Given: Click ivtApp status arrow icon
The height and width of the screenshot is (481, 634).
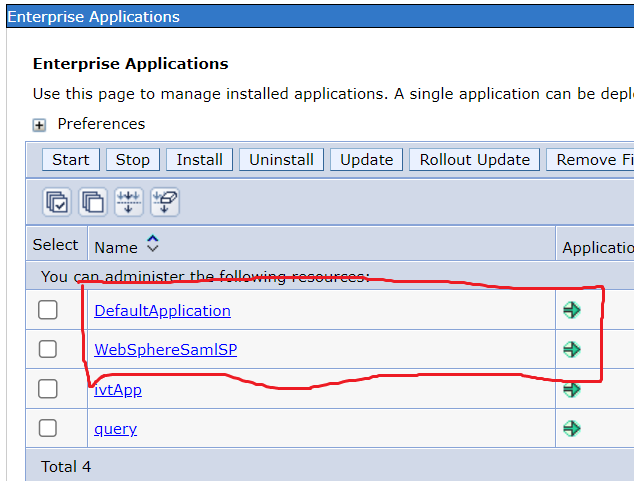Looking at the screenshot, I should pyautogui.click(x=572, y=390).
